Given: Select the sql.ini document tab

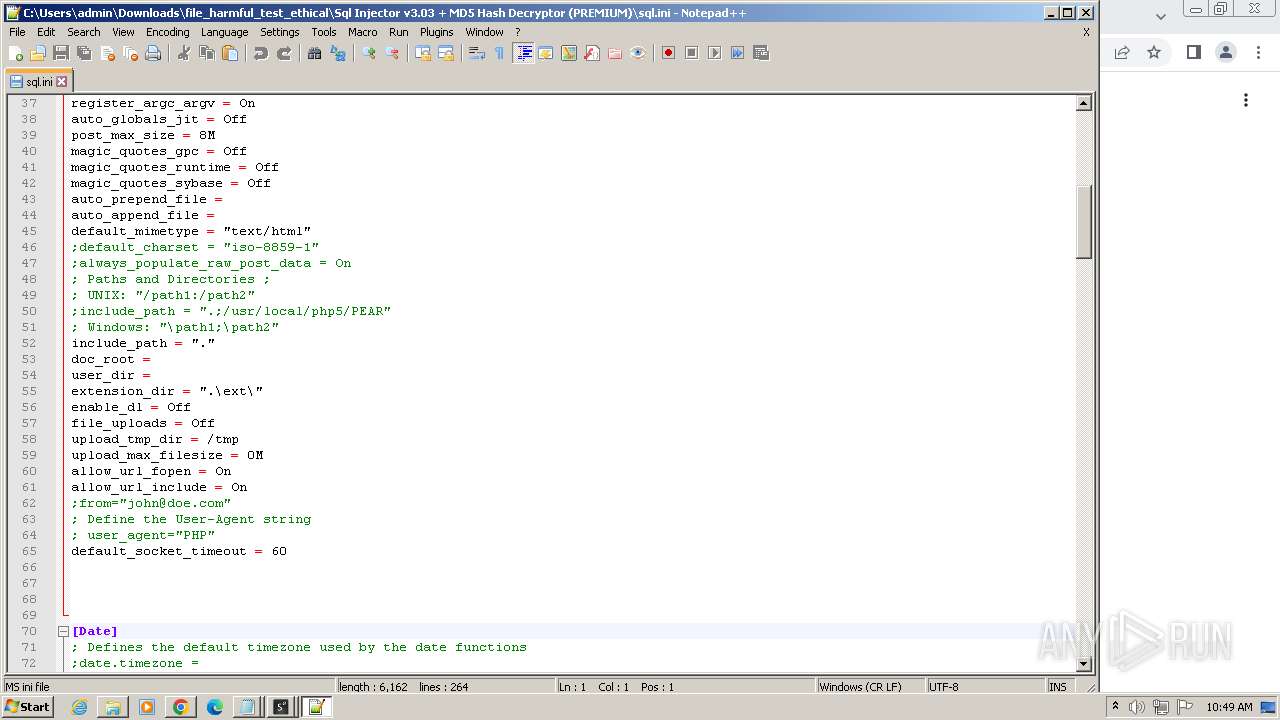Looking at the screenshot, I should coord(39,82).
